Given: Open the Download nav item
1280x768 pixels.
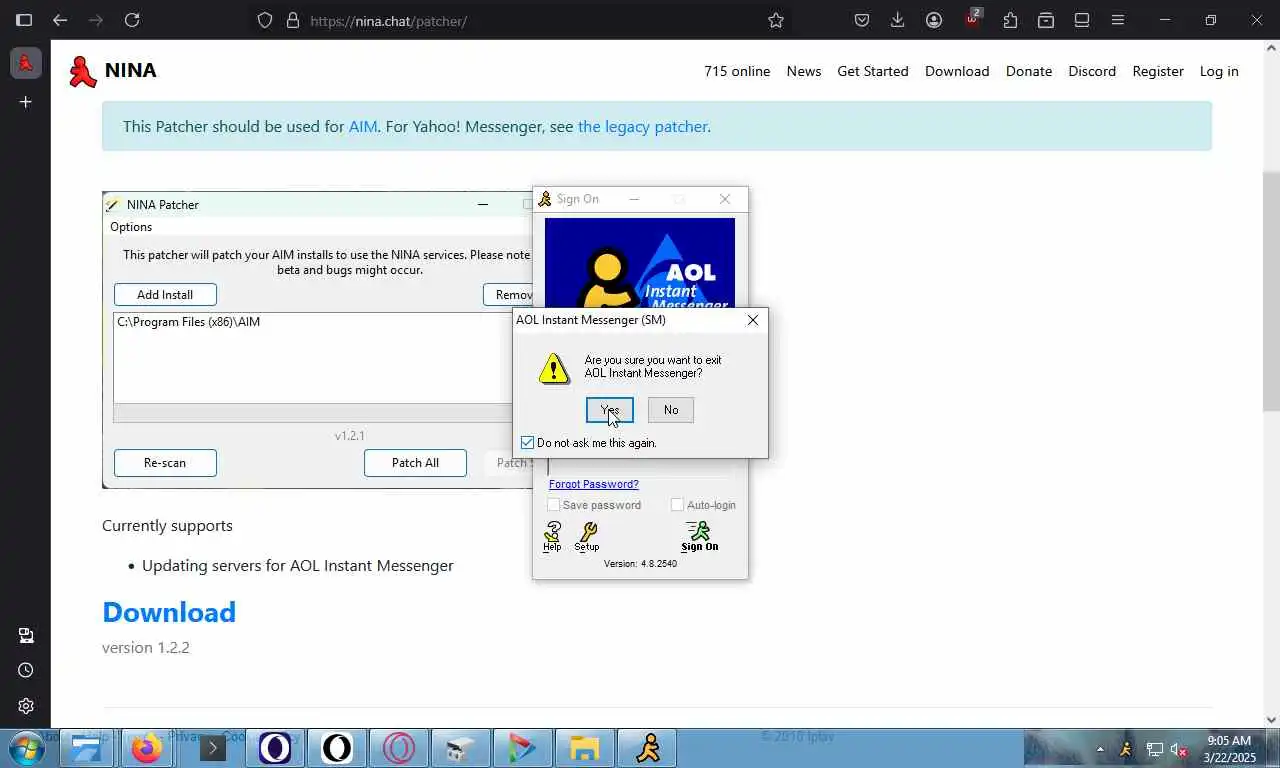Looking at the screenshot, I should [957, 71].
